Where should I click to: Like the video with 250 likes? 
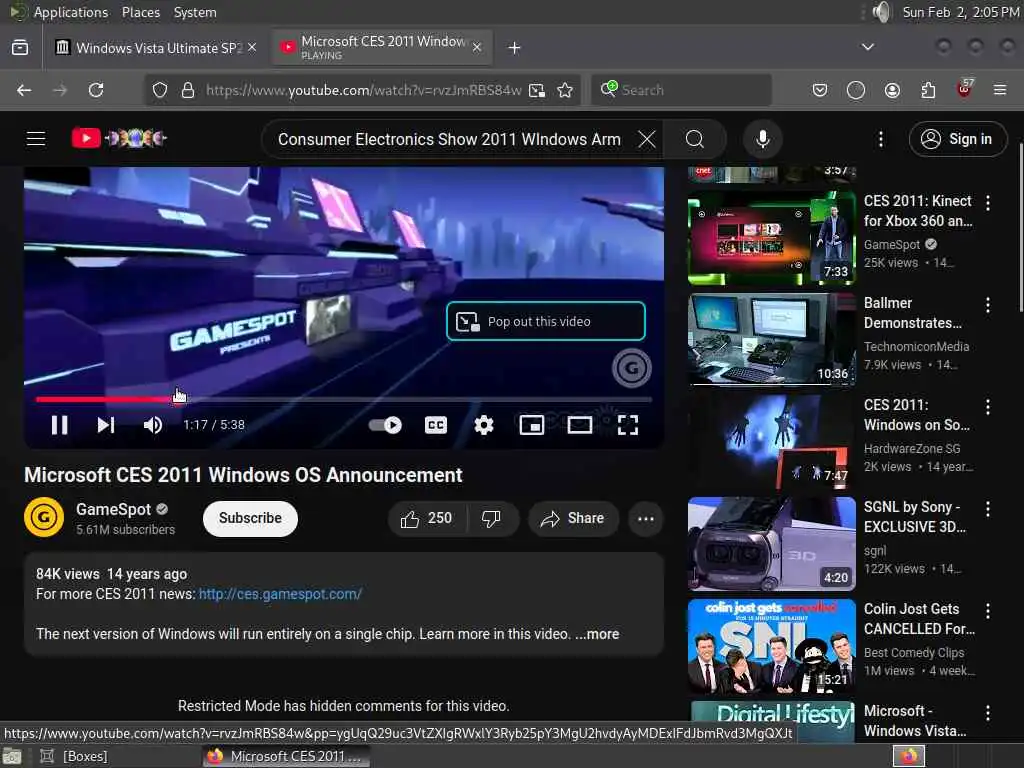point(427,519)
